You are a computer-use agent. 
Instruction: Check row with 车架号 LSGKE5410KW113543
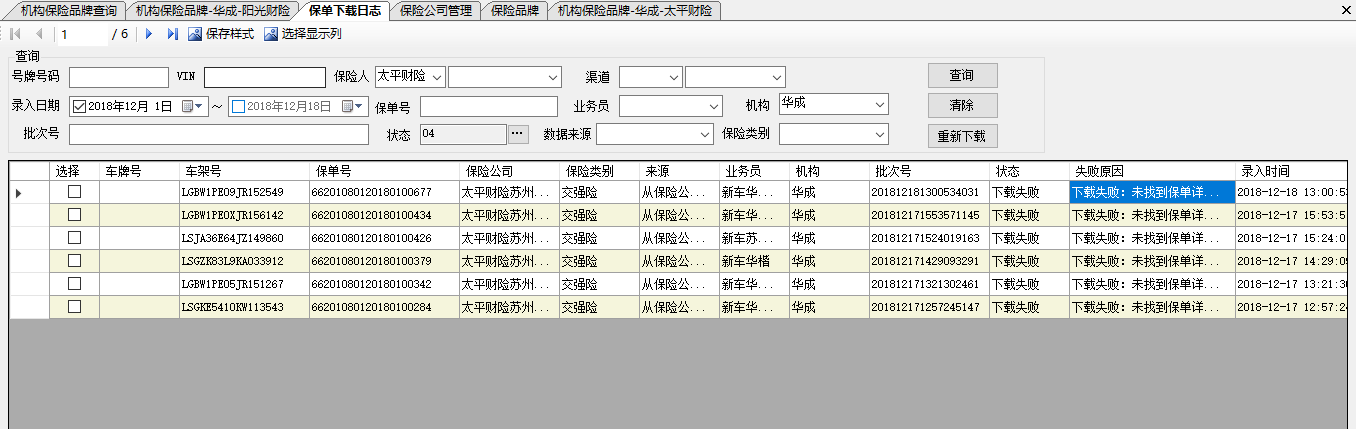(75, 307)
